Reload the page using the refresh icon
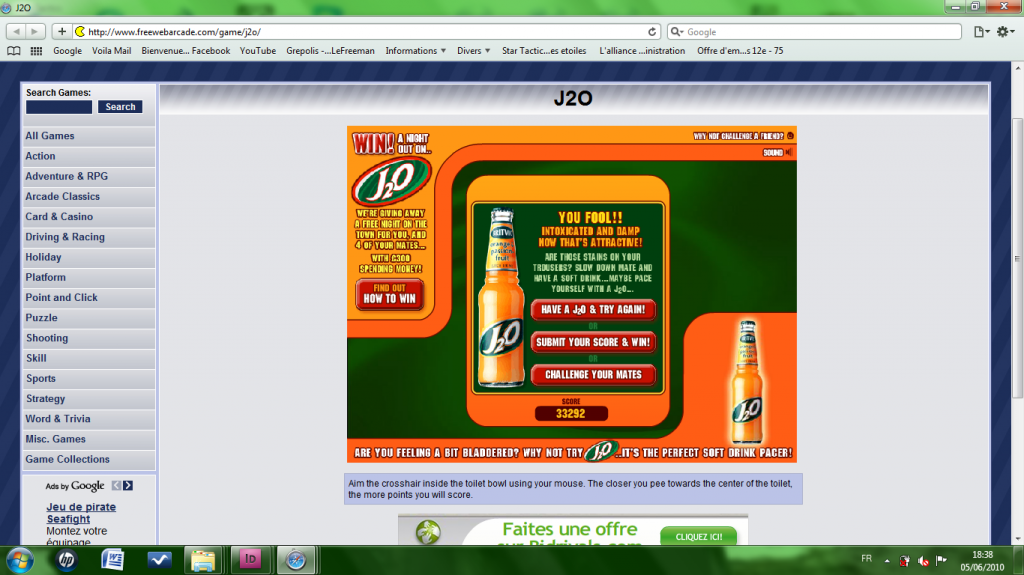Viewport: 1024px width, 575px height. pyautogui.click(x=652, y=31)
